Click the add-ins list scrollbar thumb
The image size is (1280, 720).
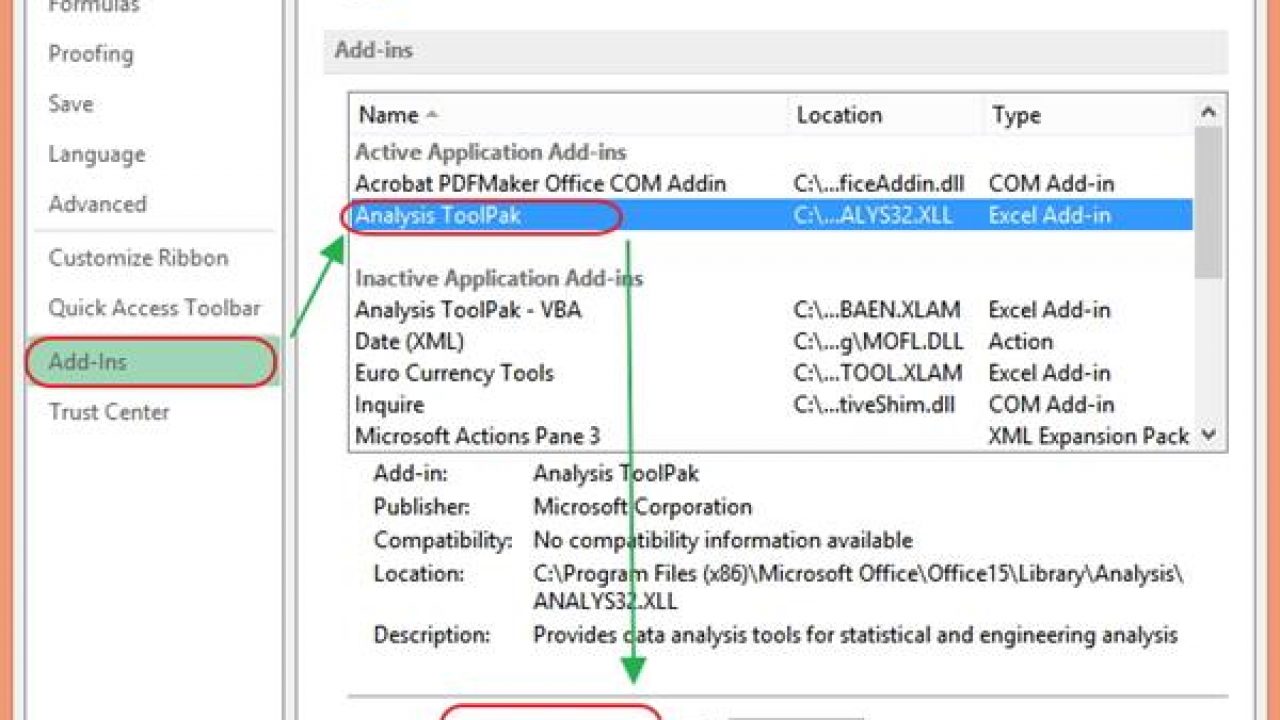1210,202
